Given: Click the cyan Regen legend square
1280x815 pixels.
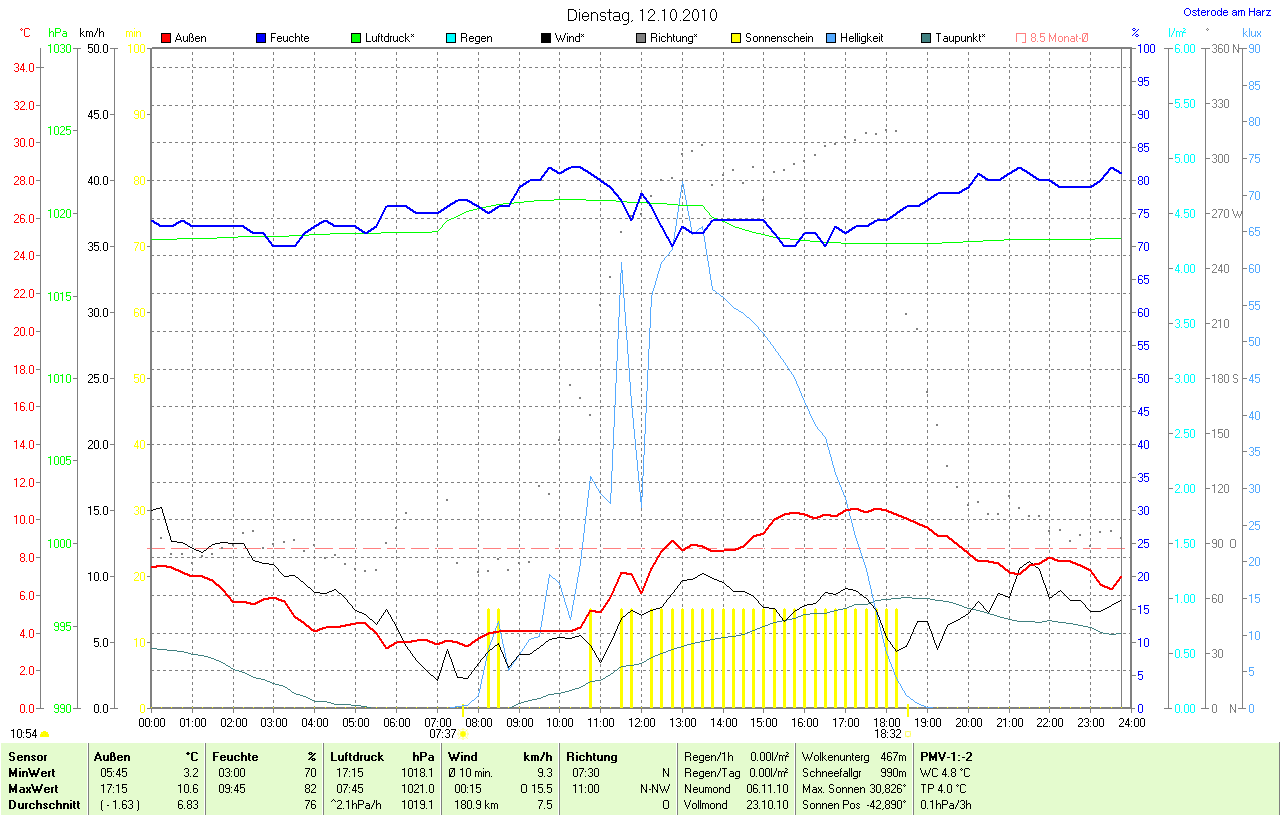Looking at the screenshot, I should coord(451,38).
